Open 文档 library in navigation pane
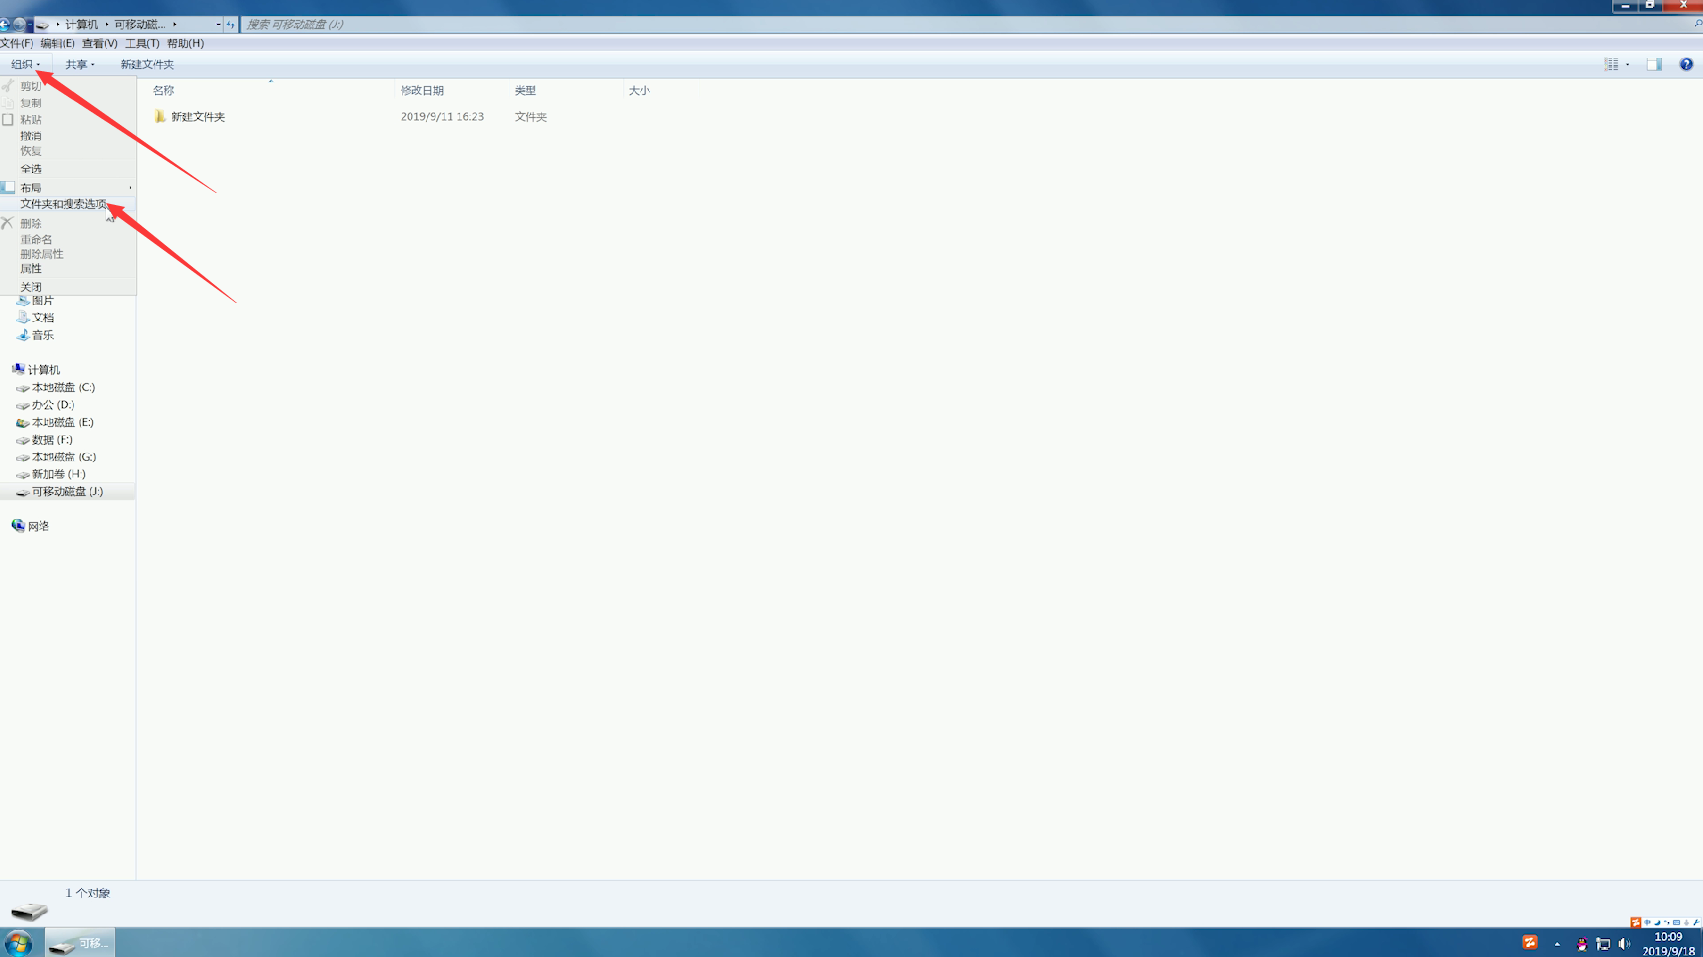 point(35,317)
